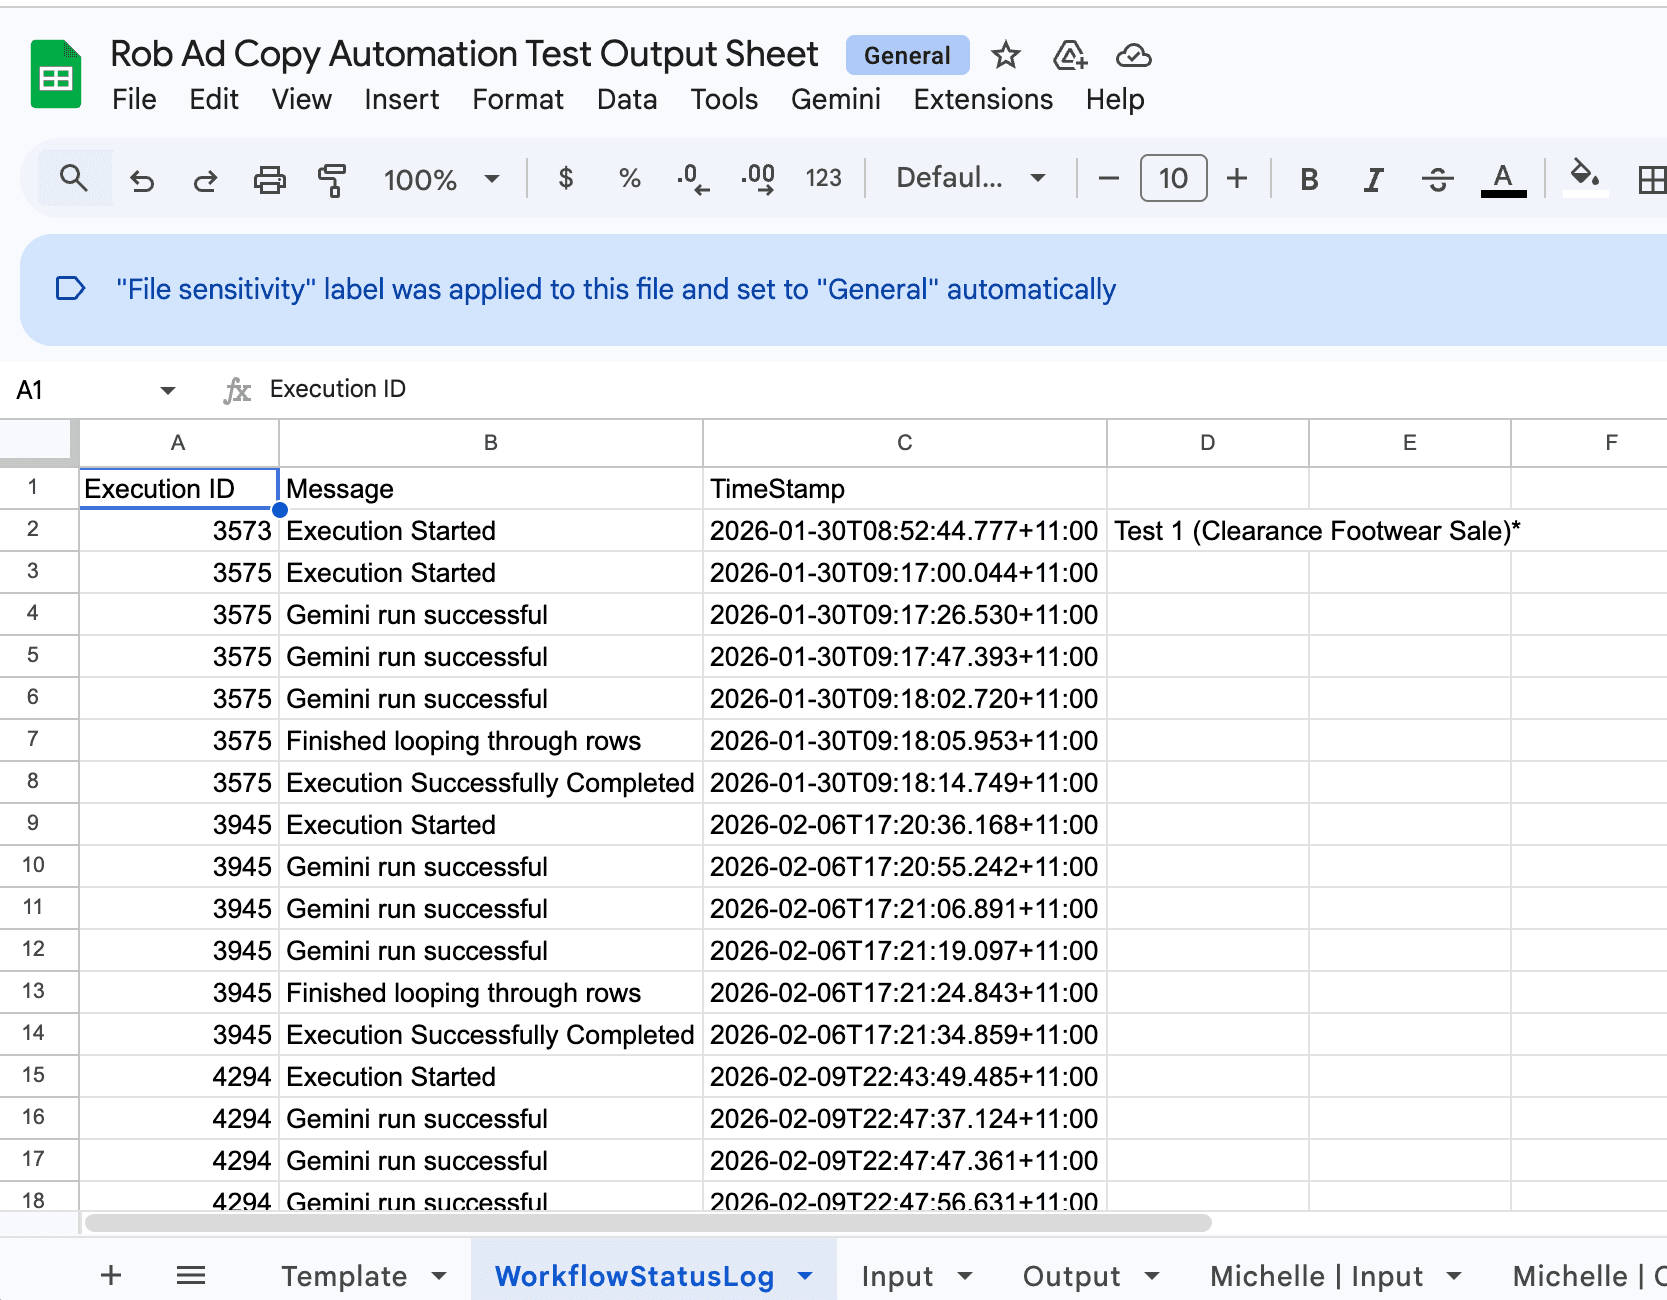Add a new sheet with plus button
1667x1300 pixels.
click(x=111, y=1275)
